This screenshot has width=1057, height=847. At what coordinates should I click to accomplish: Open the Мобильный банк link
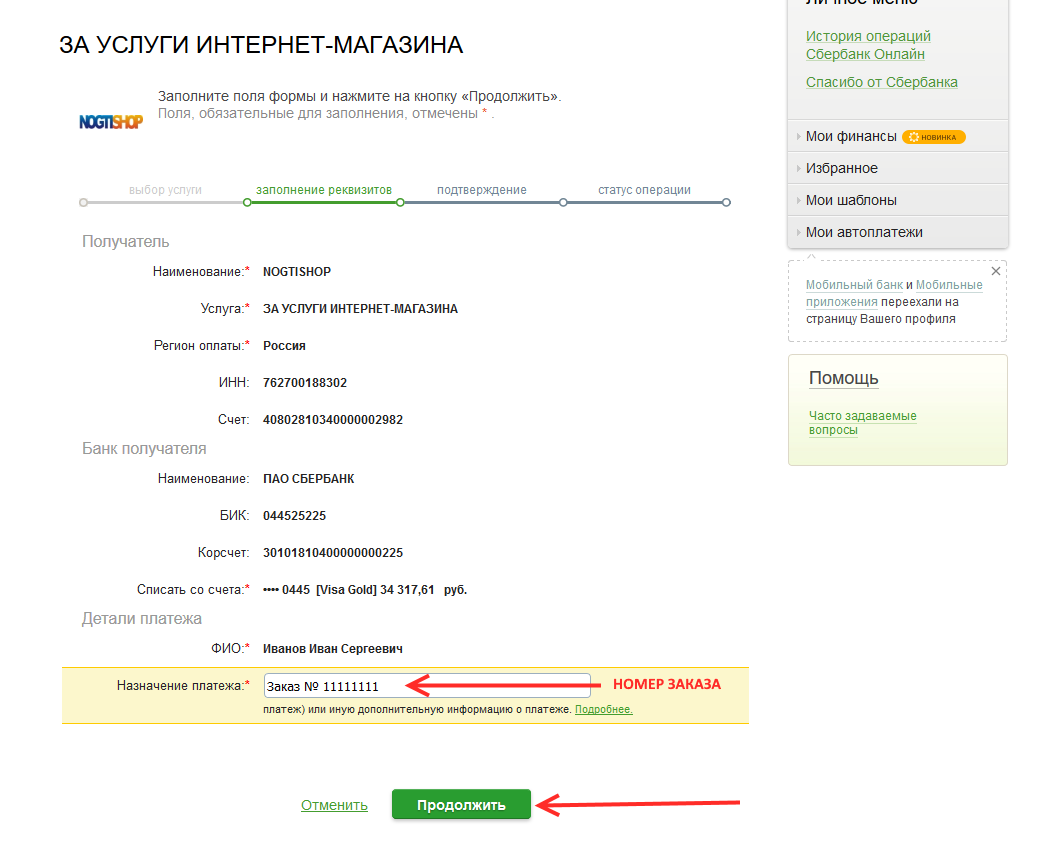(x=854, y=285)
